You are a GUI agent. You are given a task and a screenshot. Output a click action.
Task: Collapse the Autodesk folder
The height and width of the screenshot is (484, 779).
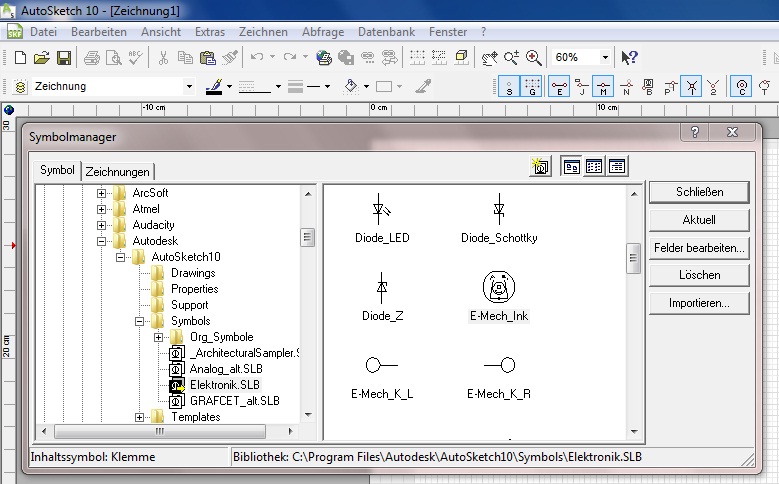pos(101,241)
